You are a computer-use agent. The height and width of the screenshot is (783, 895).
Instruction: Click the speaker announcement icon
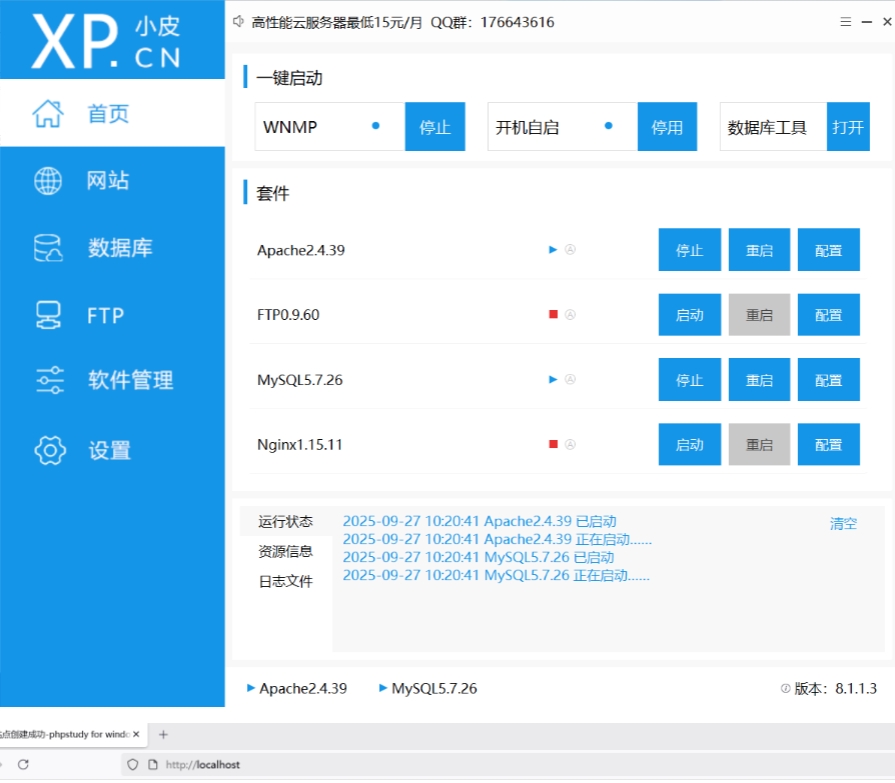[x=238, y=22]
